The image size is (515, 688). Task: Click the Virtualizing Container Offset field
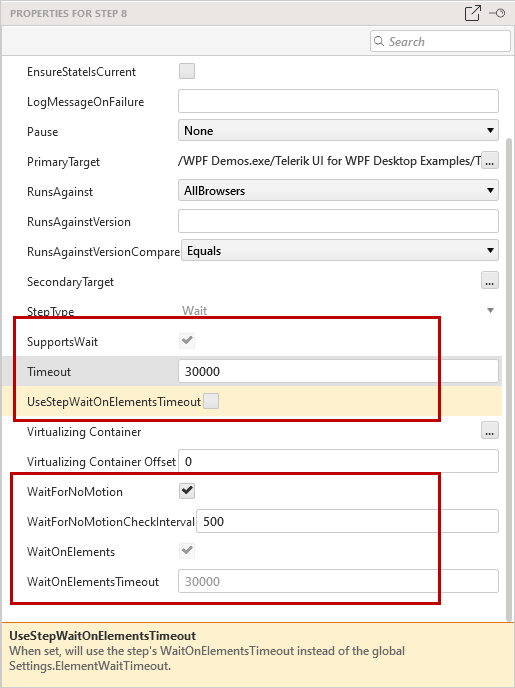click(338, 461)
